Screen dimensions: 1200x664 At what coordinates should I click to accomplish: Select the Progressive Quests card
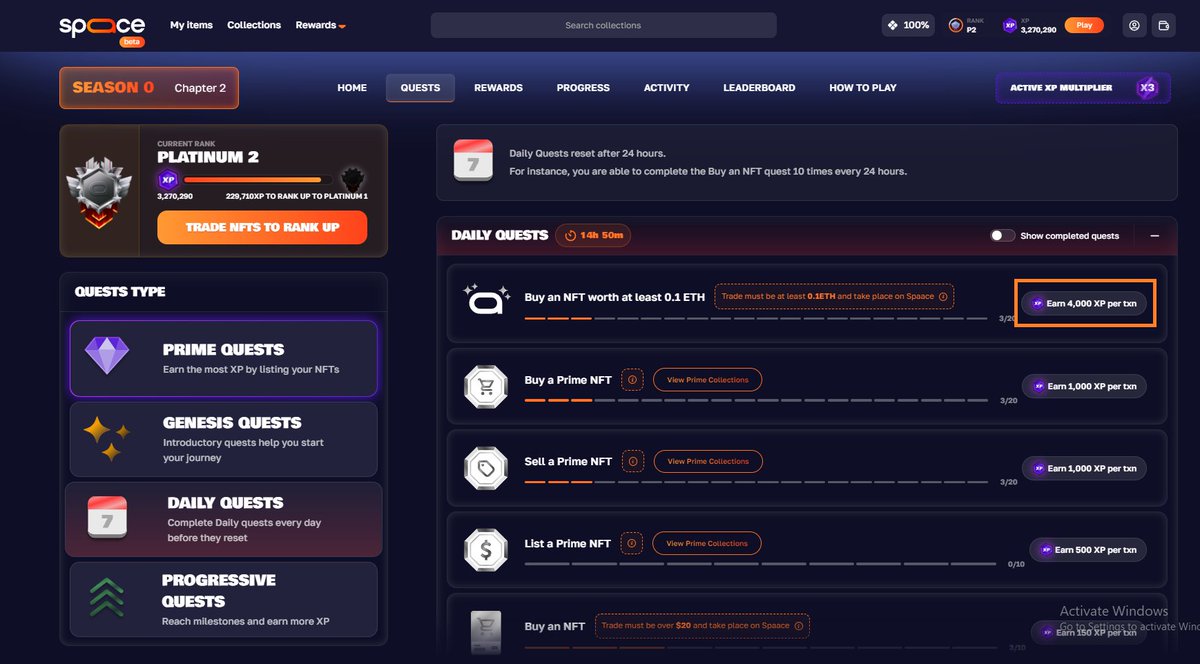pyautogui.click(x=223, y=600)
